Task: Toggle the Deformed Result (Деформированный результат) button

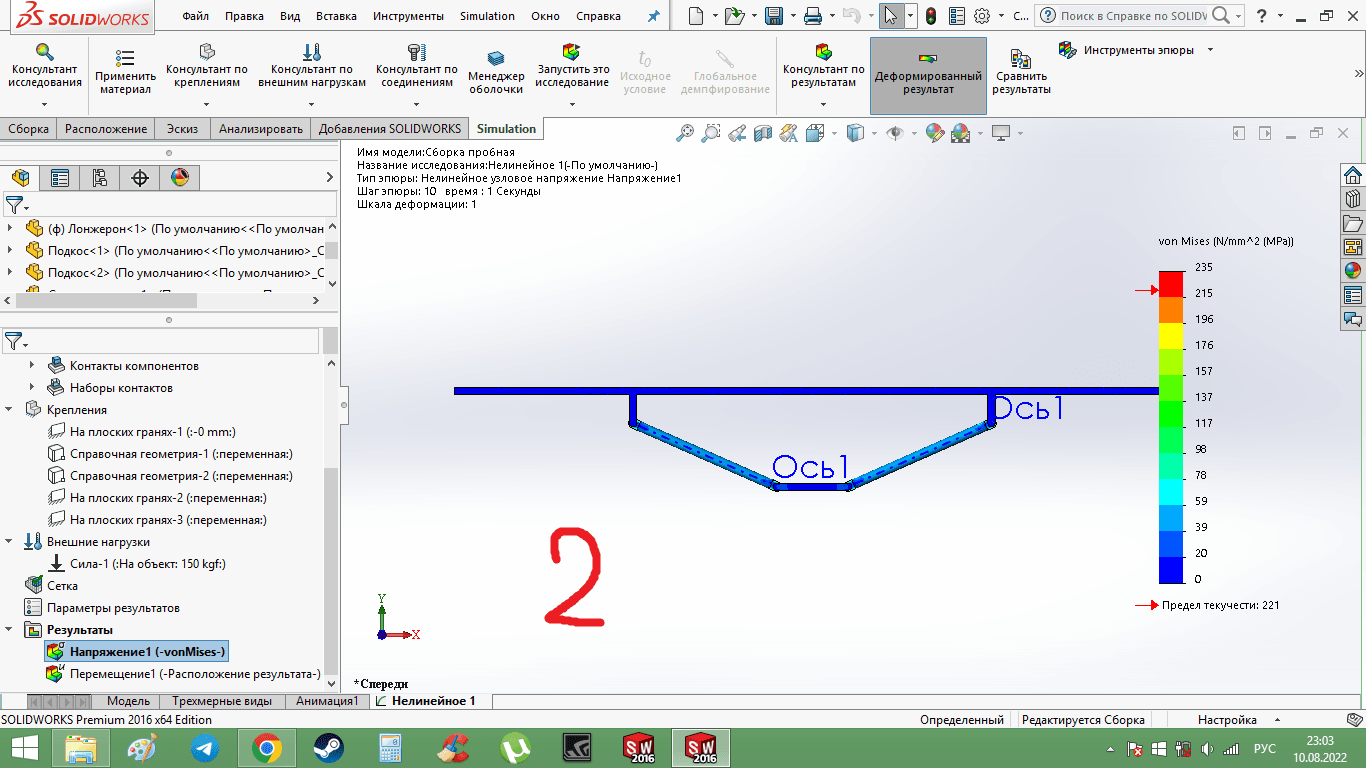Action: point(927,76)
